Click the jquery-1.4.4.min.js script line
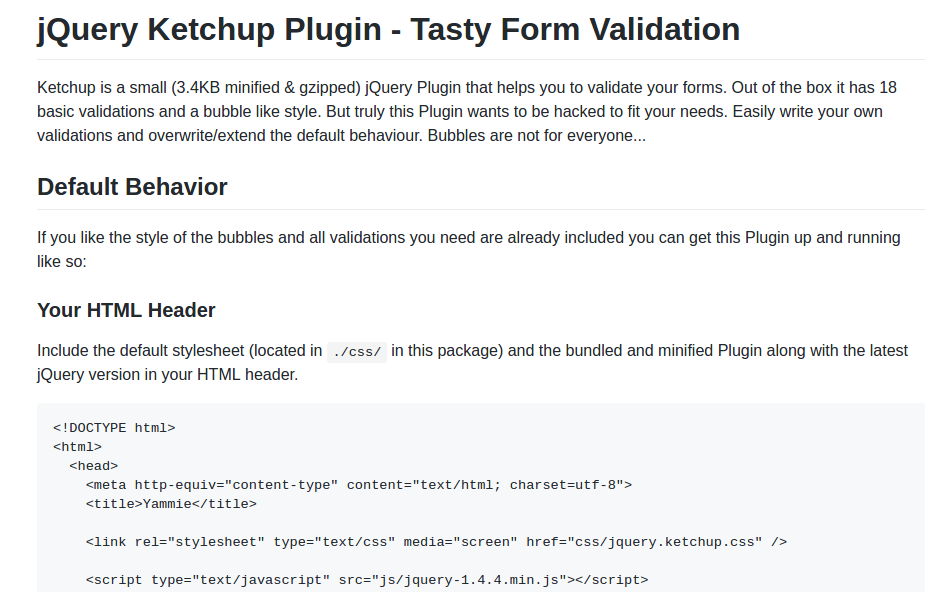This screenshot has height=592, width=939. pos(366,579)
